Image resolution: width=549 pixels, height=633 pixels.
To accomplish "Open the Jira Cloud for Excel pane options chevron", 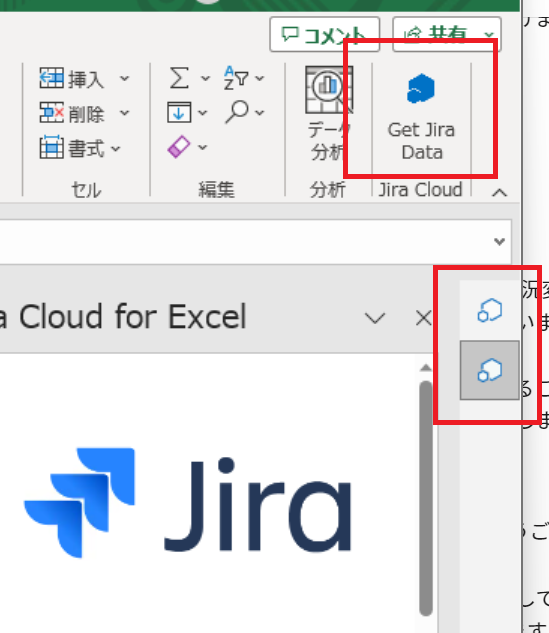I will (375, 318).
